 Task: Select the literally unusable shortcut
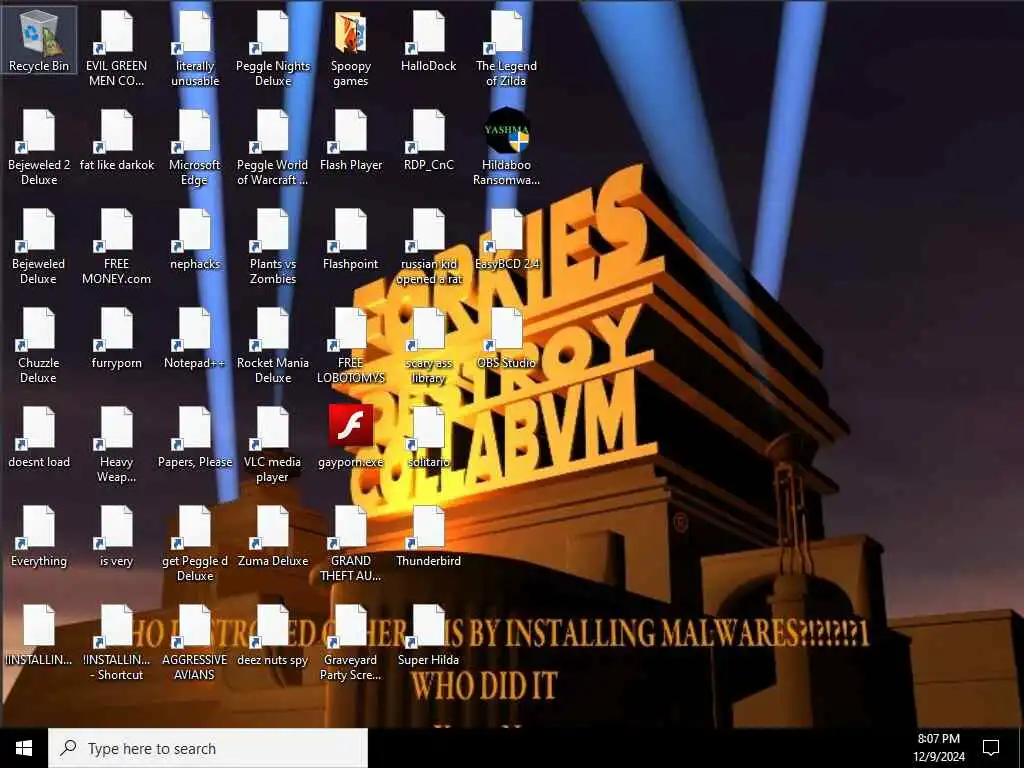[x=195, y=47]
